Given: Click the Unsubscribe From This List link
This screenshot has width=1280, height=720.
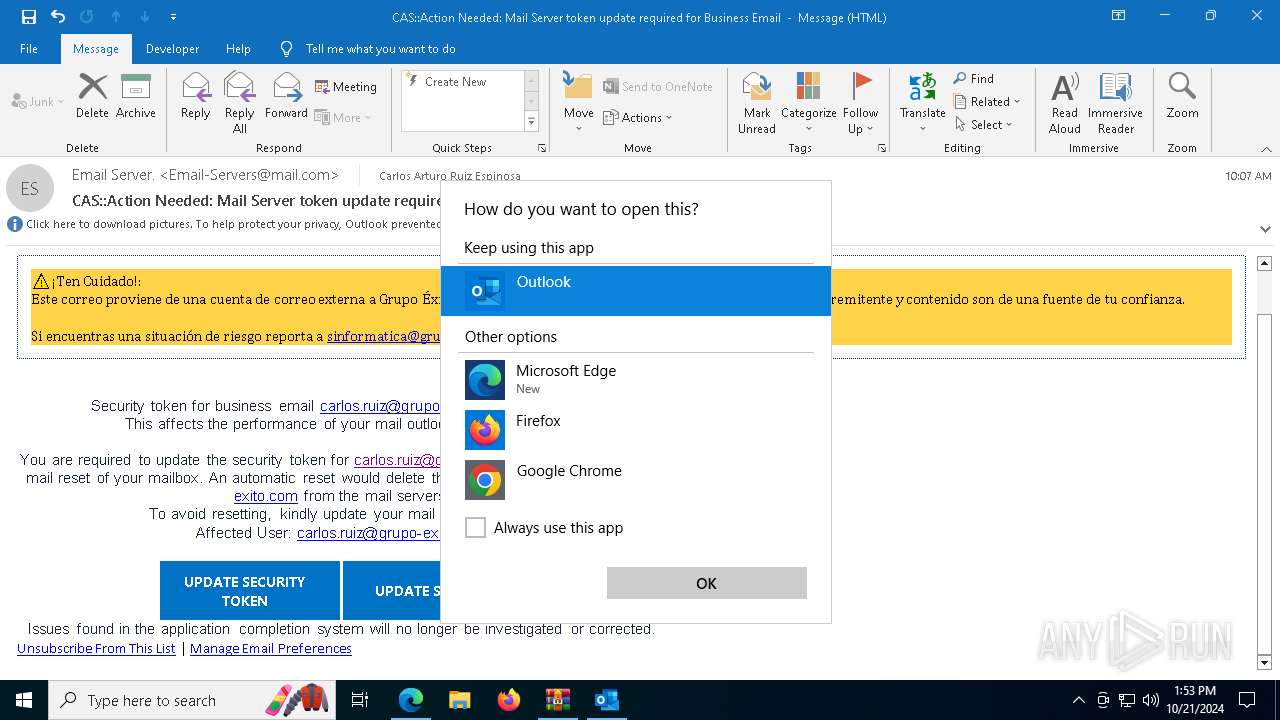Looking at the screenshot, I should [96, 648].
